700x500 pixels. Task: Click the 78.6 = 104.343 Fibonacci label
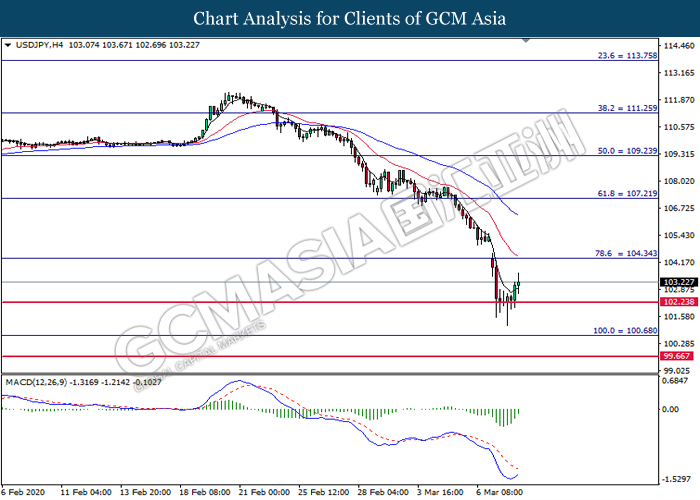click(626, 253)
